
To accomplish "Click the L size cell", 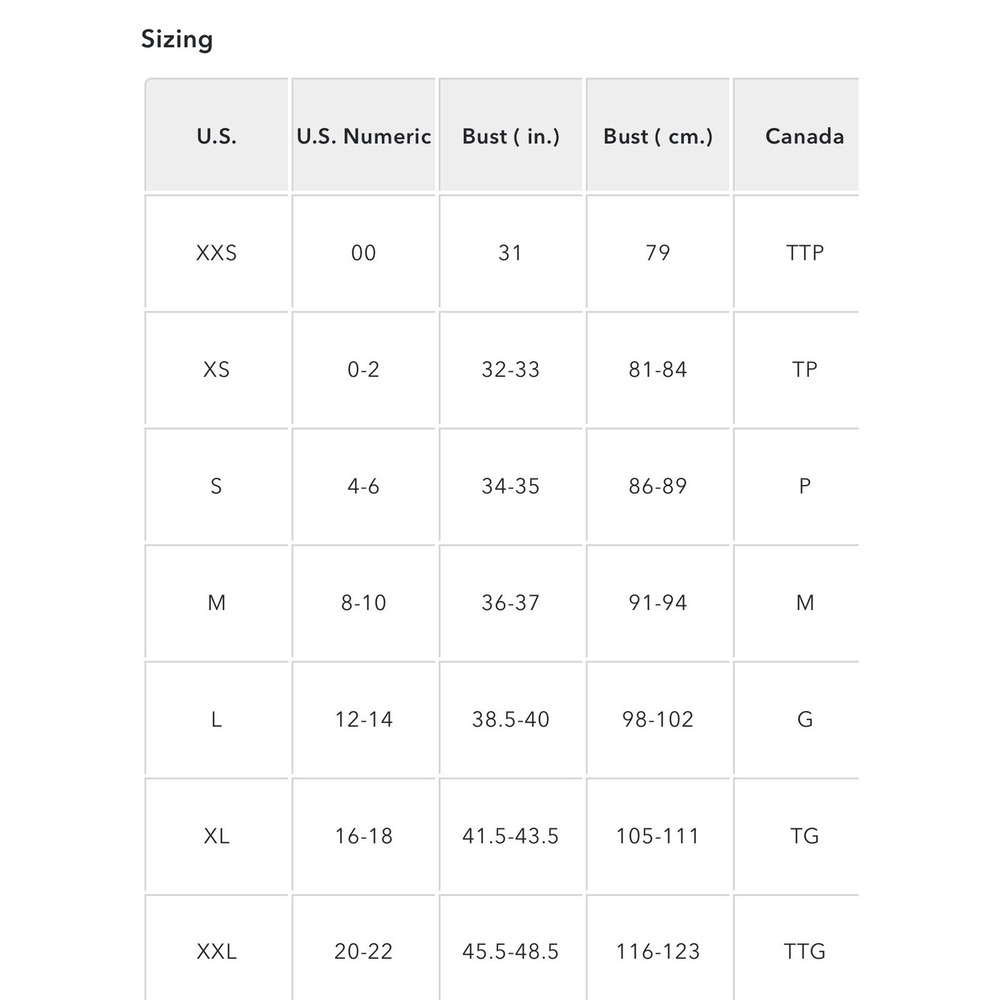I will tap(217, 719).
